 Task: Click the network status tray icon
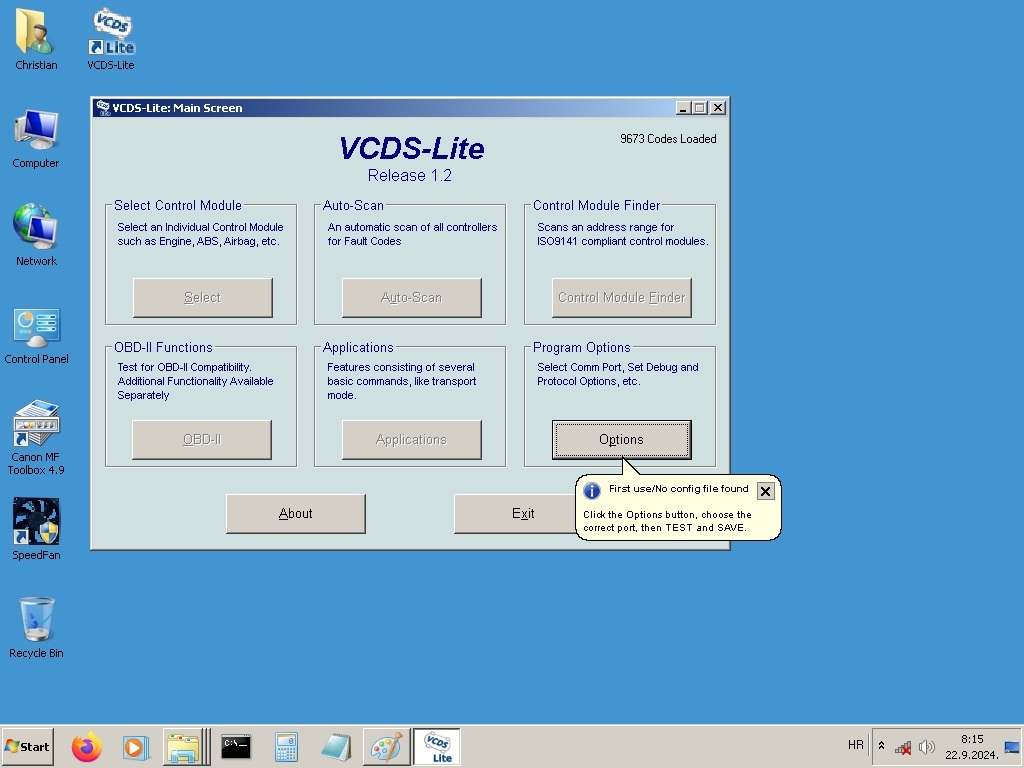(903, 746)
